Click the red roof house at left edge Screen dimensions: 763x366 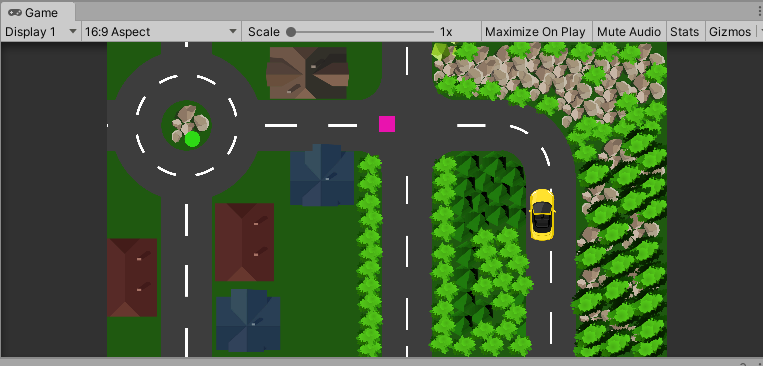(x=132, y=277)
